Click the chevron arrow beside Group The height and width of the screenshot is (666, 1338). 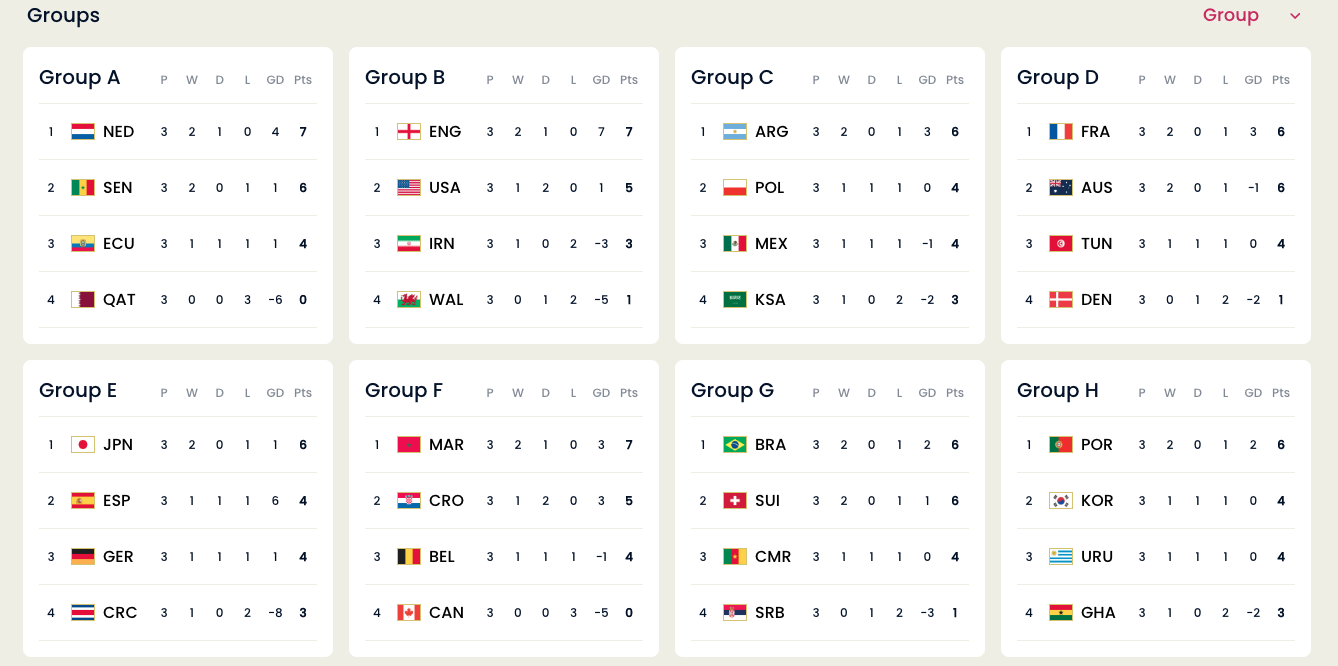[x=1295, y=16]
